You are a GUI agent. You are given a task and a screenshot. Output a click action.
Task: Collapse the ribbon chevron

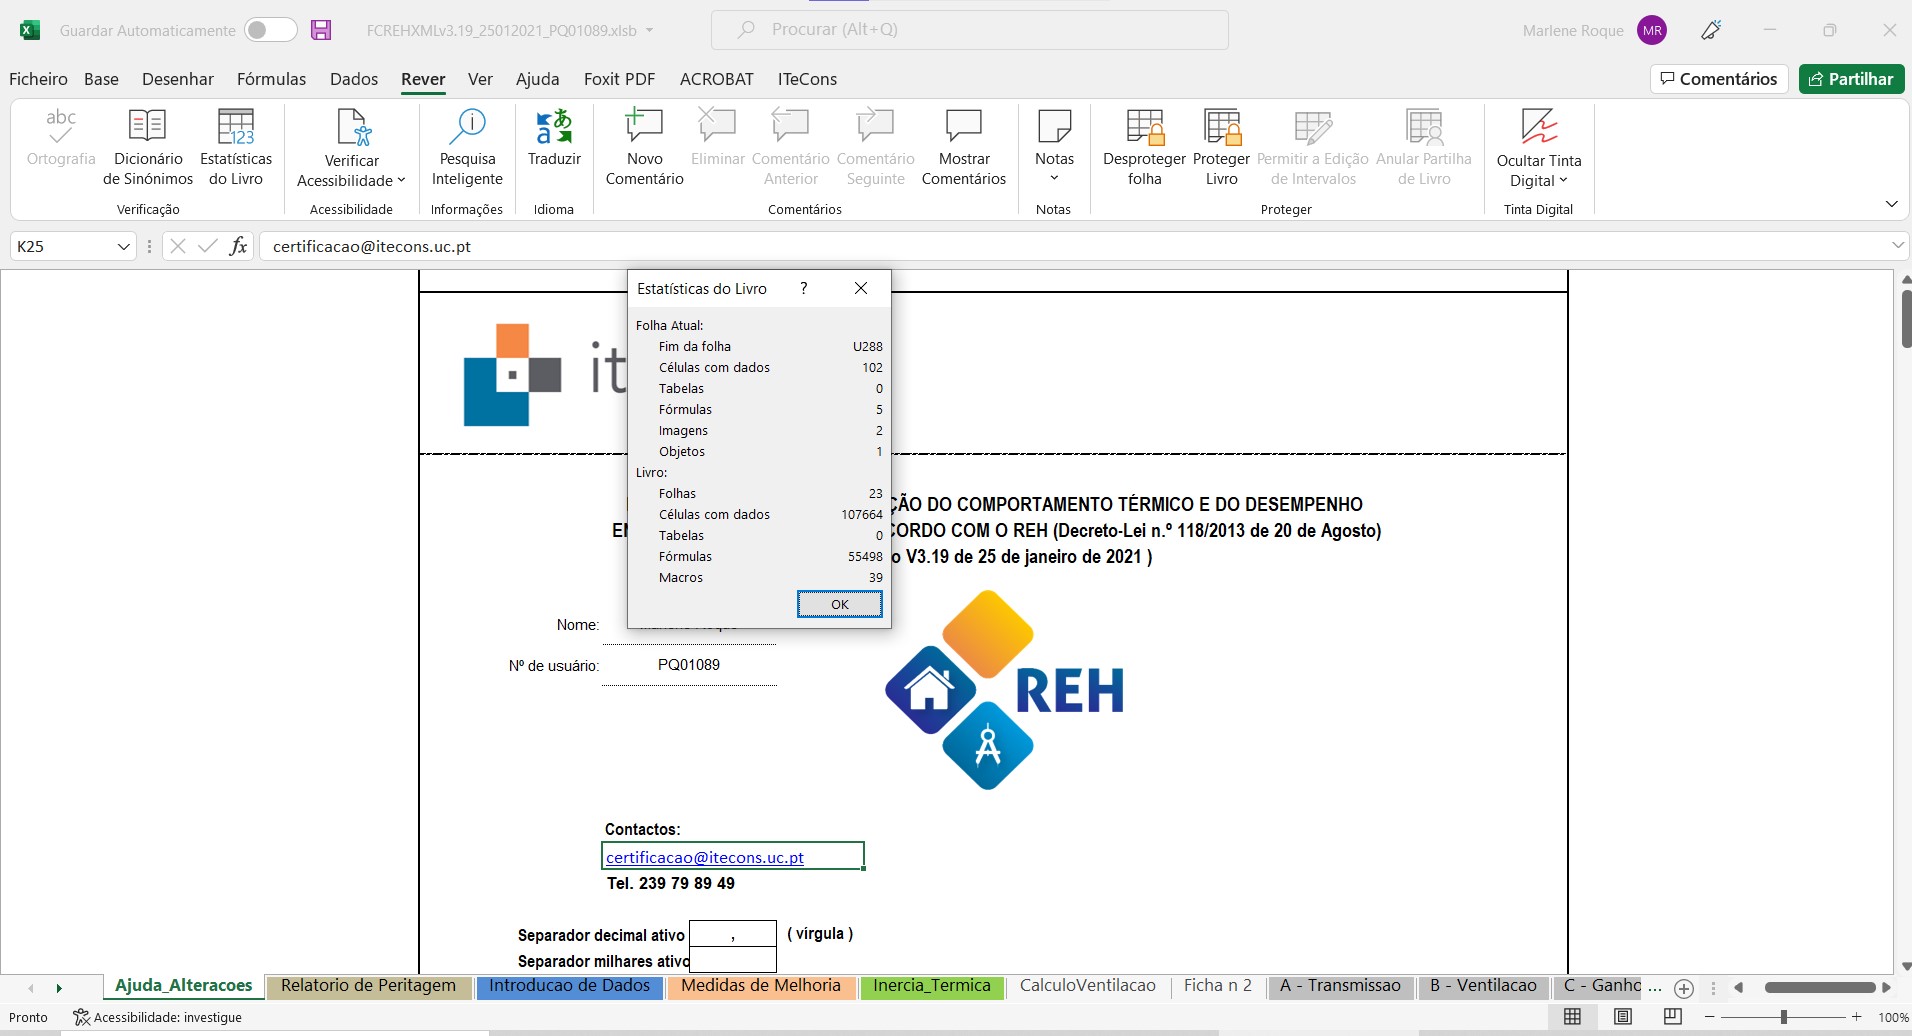click(1891, 204)
